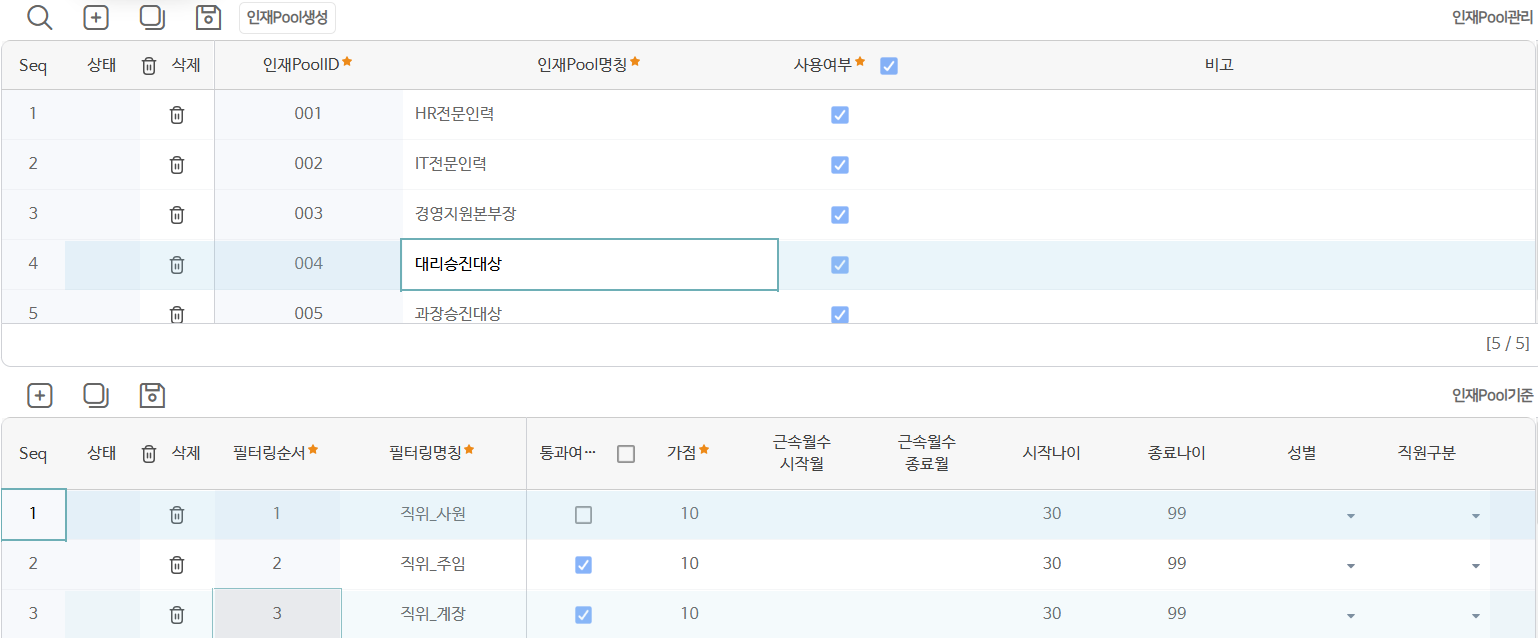Click trash icon in lower grid 삭제 header
The image size is (1538, 638).
(149, 454)
